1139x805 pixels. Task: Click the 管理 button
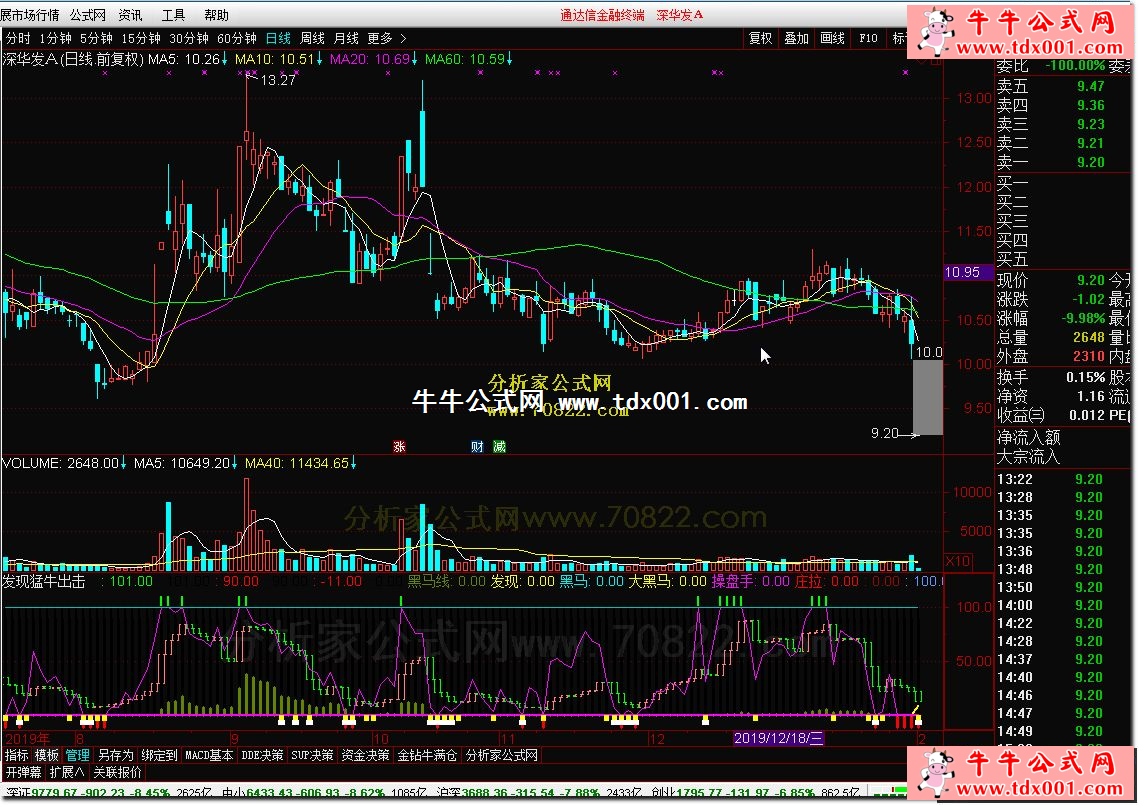click(78, 755)
